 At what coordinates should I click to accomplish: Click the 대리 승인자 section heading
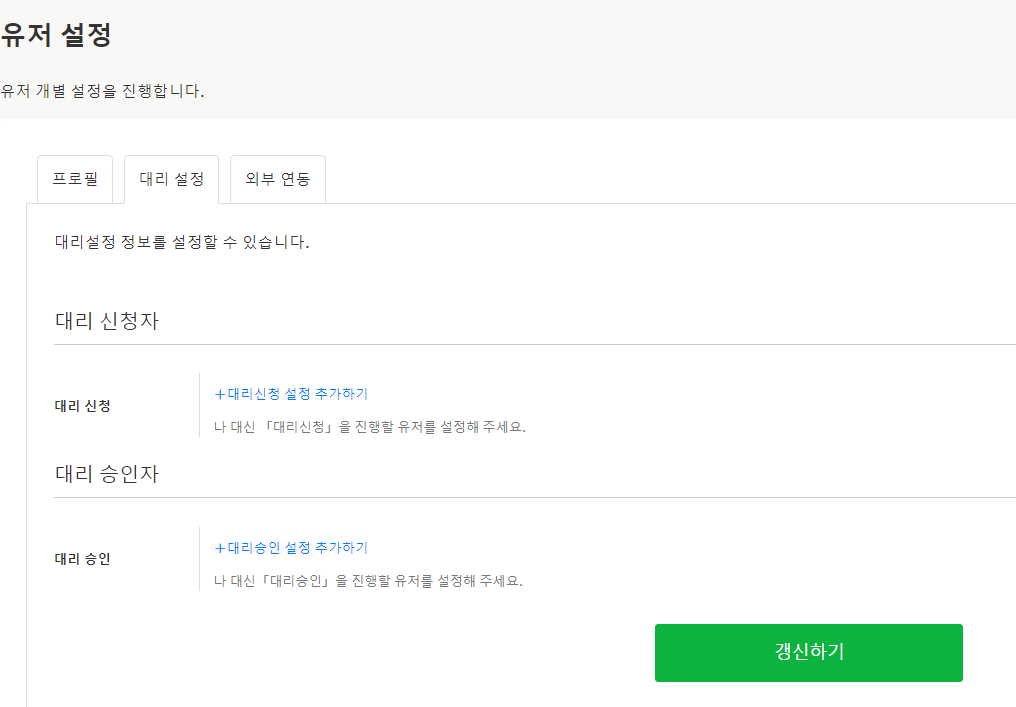pos(107,474)
